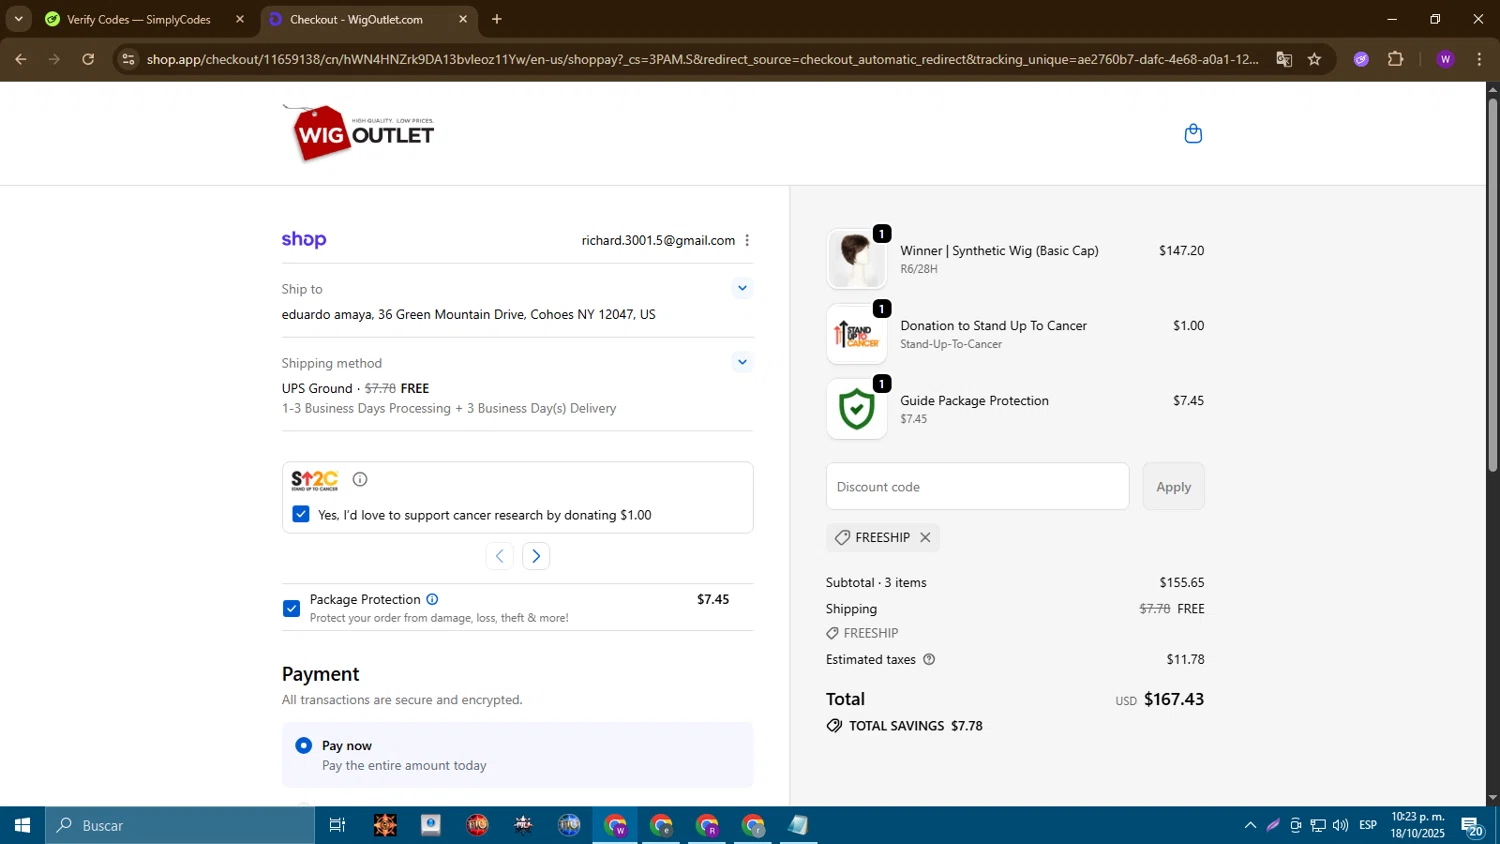The image size is (1500, 844).
Task: Open a new browser tab
Action: (x=497, y=19)
